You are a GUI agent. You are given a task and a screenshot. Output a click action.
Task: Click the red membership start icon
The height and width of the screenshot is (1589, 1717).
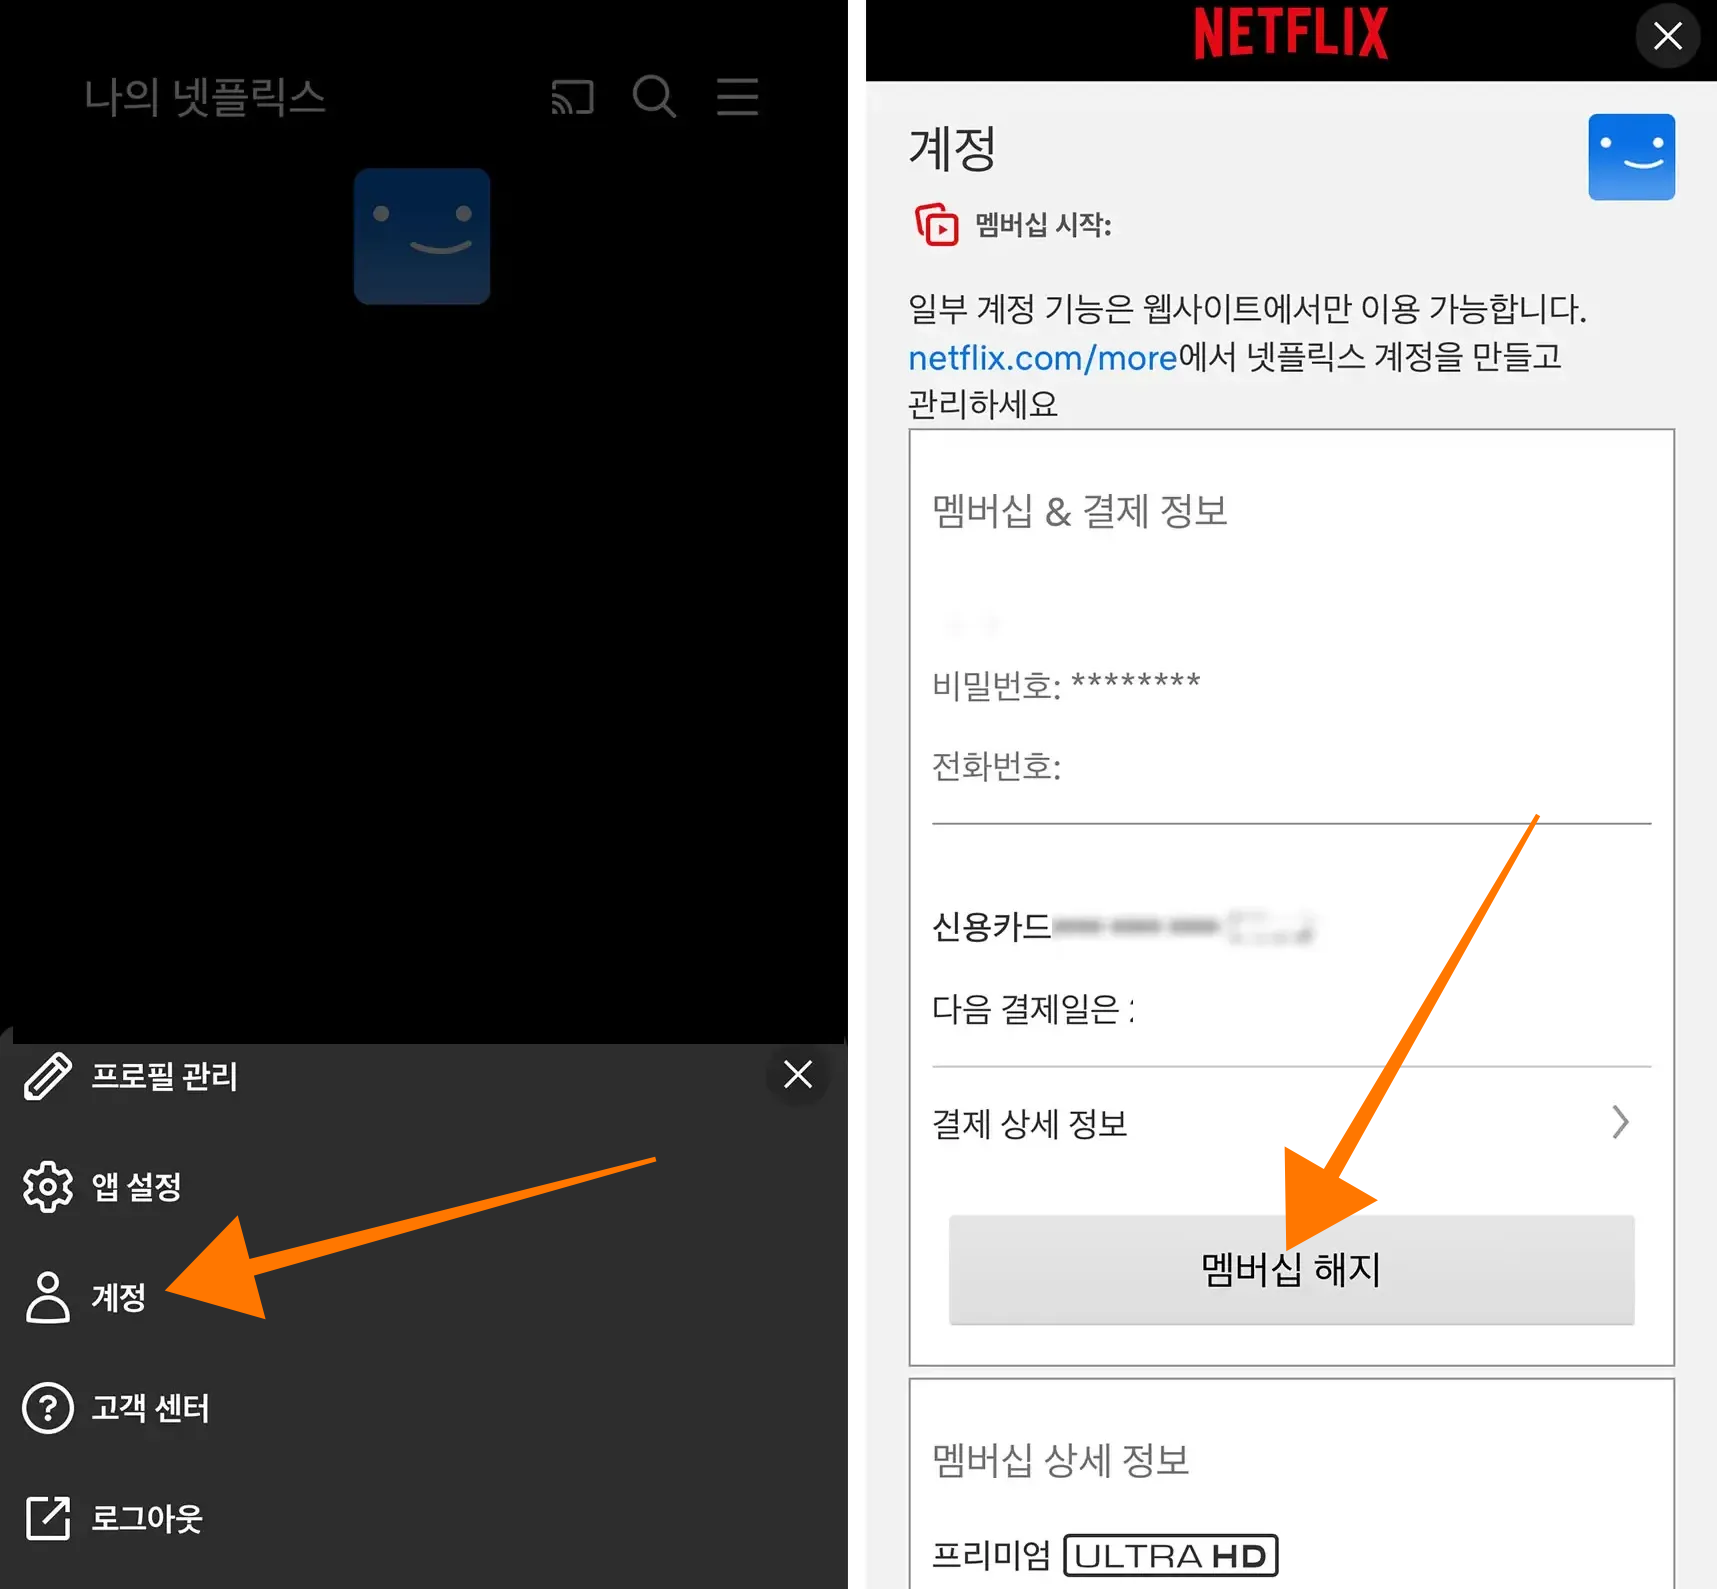tap(937, 224)
